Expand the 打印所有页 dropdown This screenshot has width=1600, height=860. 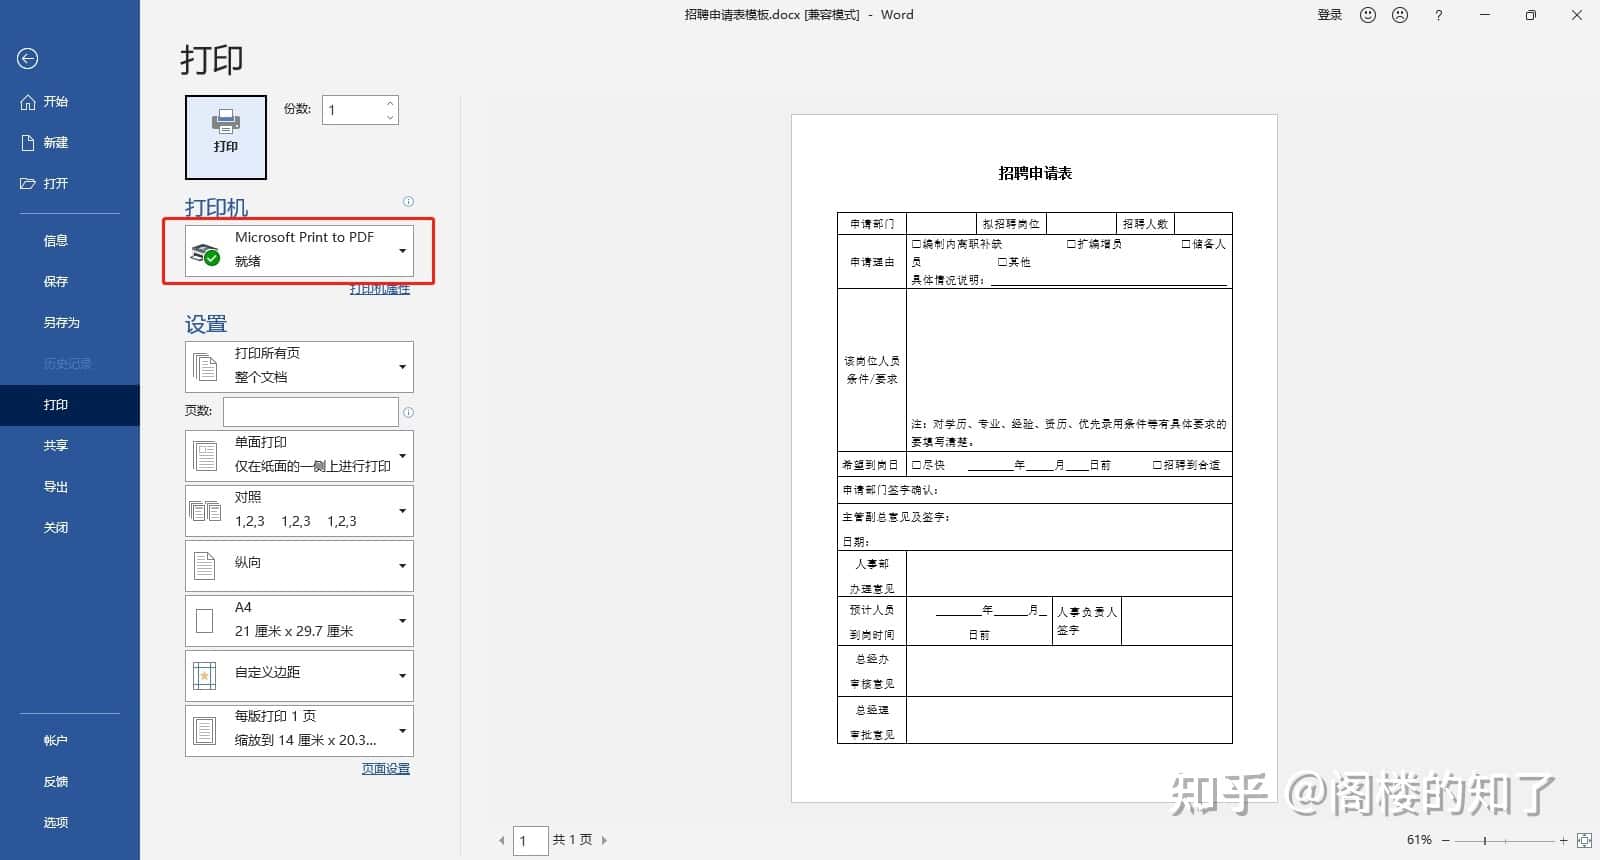[299, 366]
